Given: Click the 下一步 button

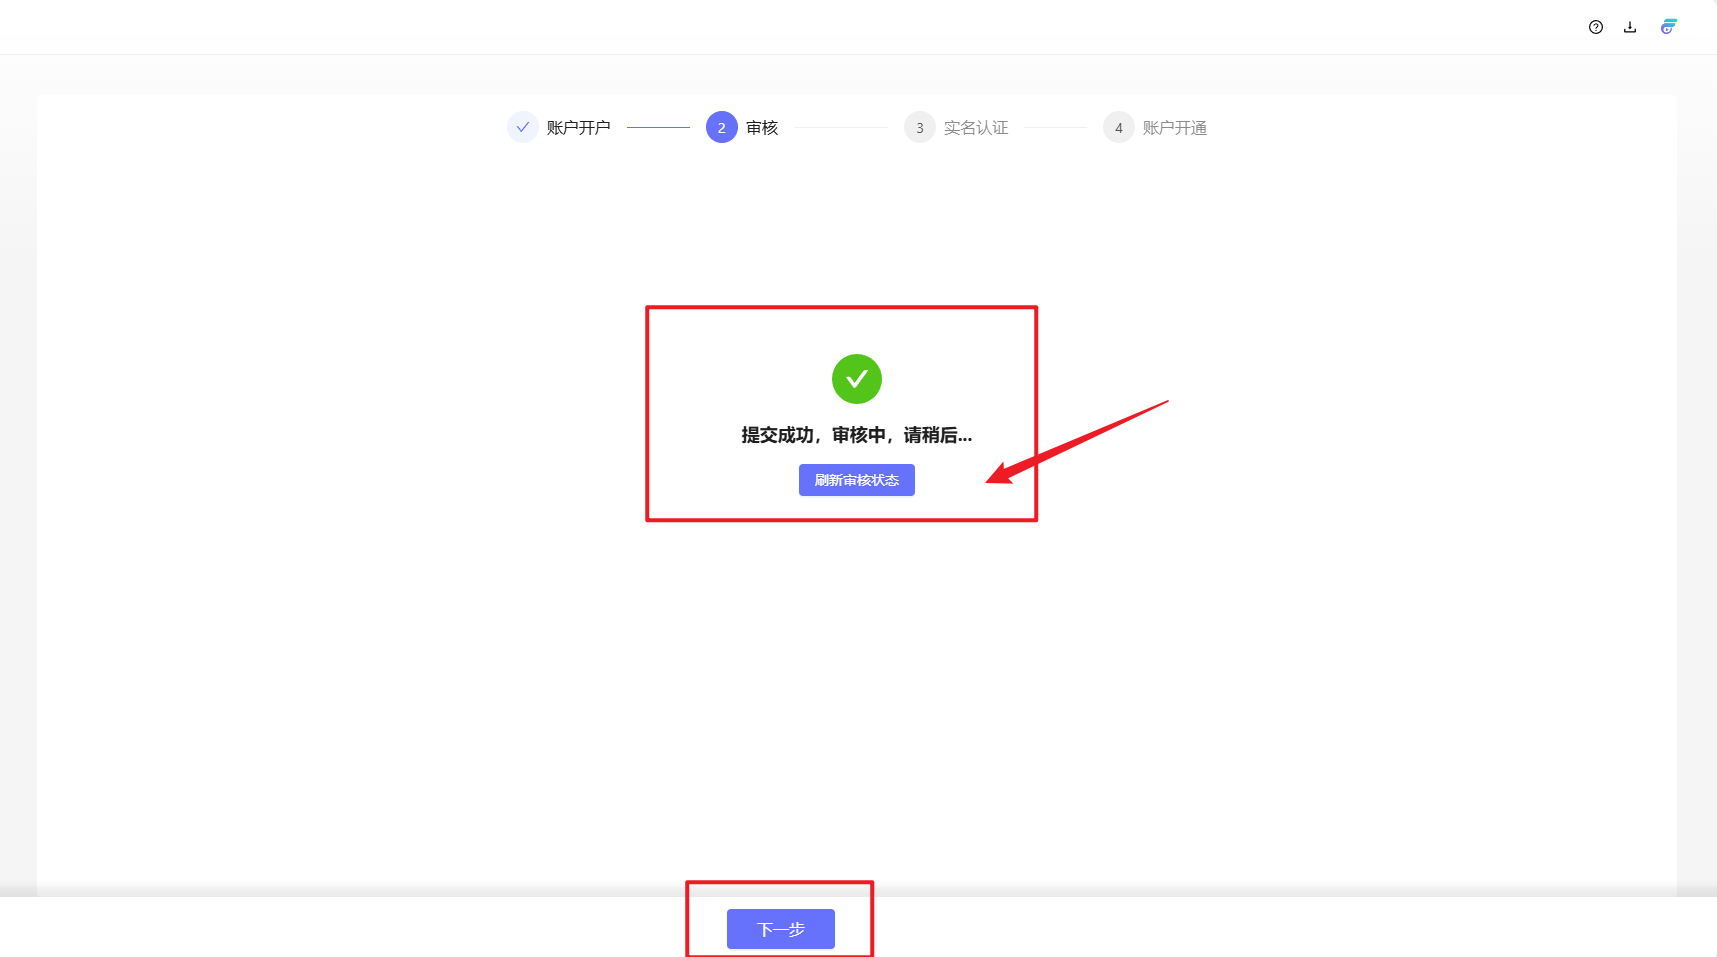Looking at the screenshot, I should coord(780,929).
